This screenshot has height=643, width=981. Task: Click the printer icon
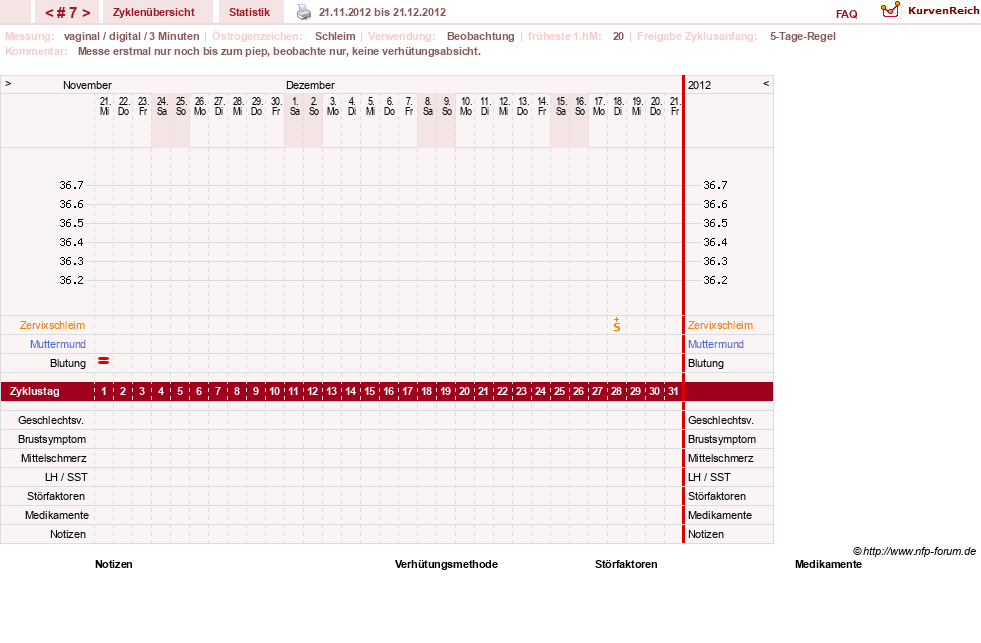[303, 12]
